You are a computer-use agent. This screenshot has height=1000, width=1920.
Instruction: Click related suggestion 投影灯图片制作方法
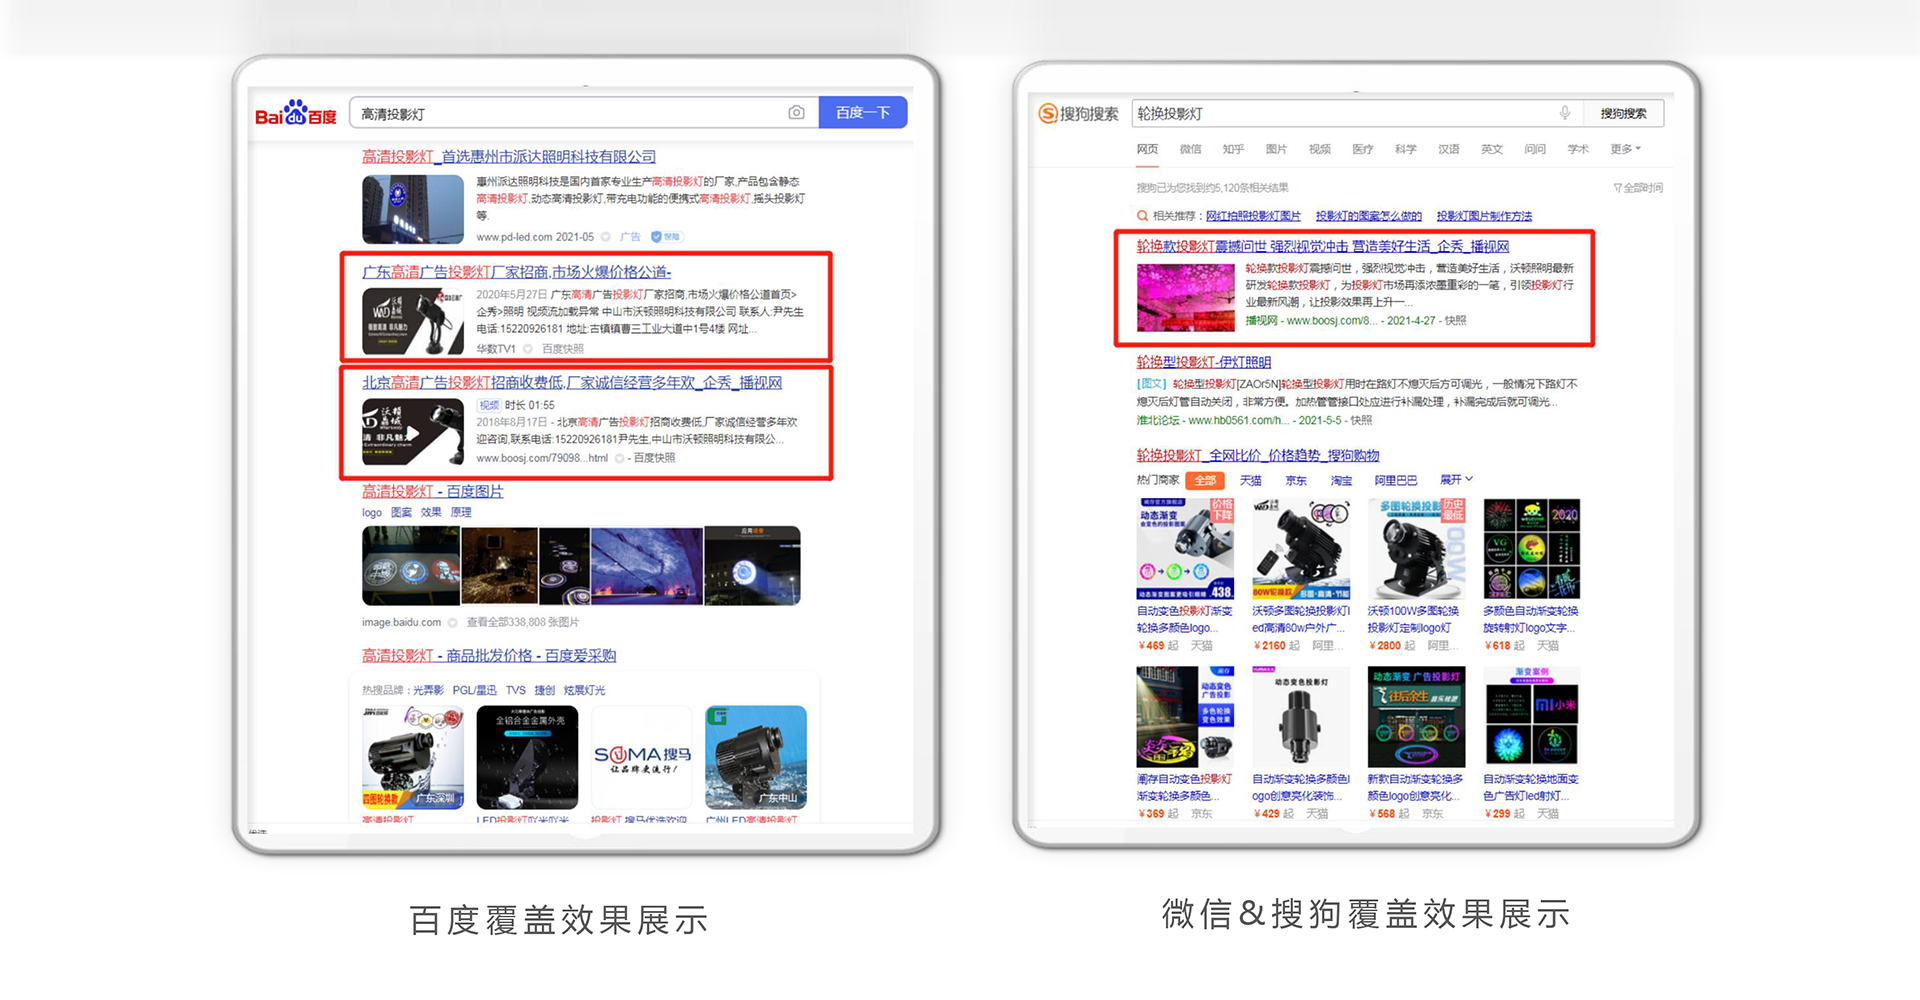(x=1484, y=216)
